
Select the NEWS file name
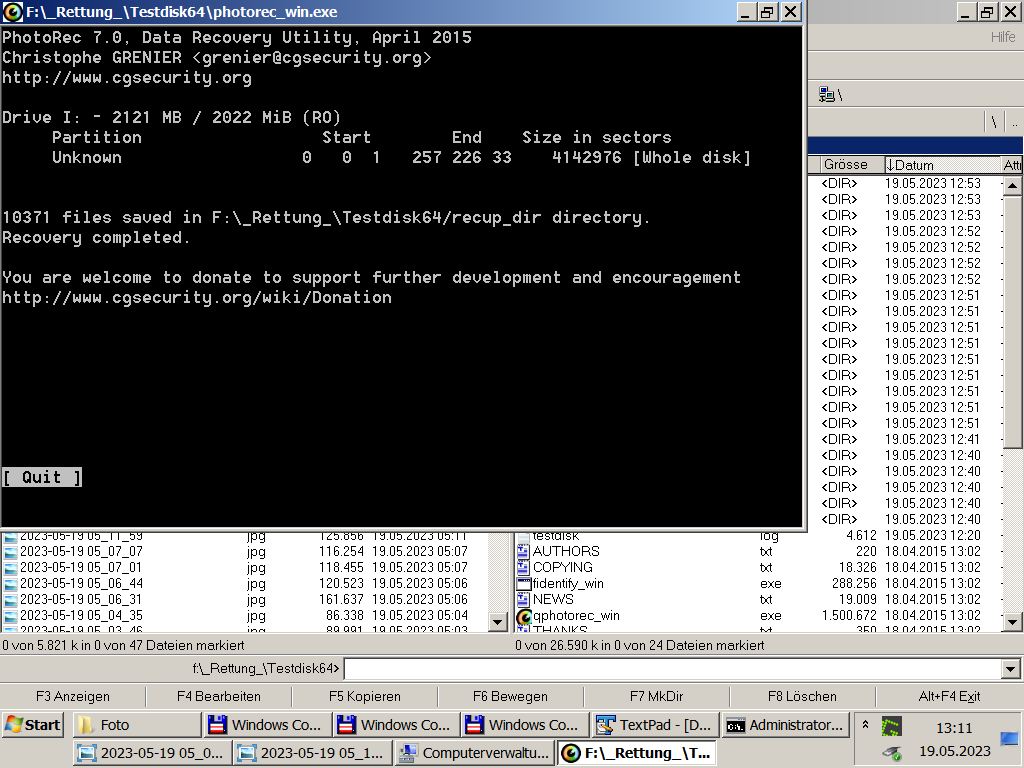(552, 600)
